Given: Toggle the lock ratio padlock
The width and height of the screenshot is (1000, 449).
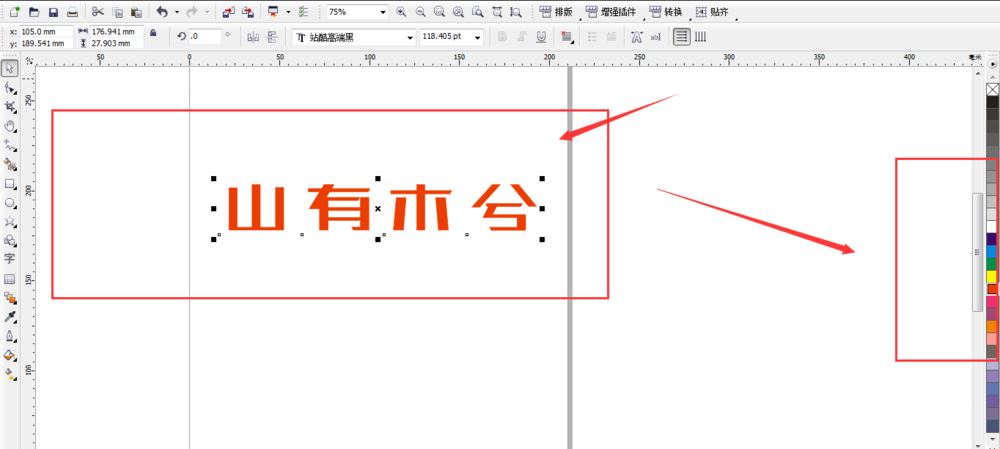Looking at the screenshot, I should (152, 33).
